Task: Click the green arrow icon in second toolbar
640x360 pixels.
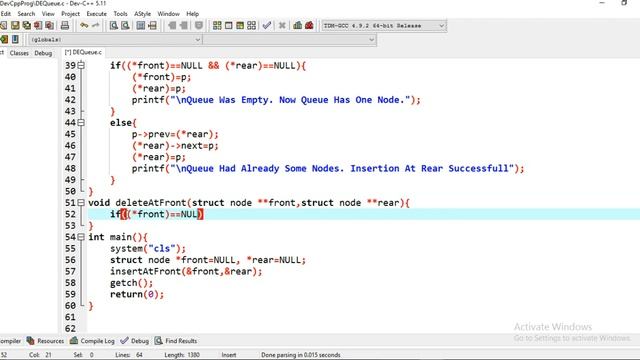Action: [x=4, y=39]
